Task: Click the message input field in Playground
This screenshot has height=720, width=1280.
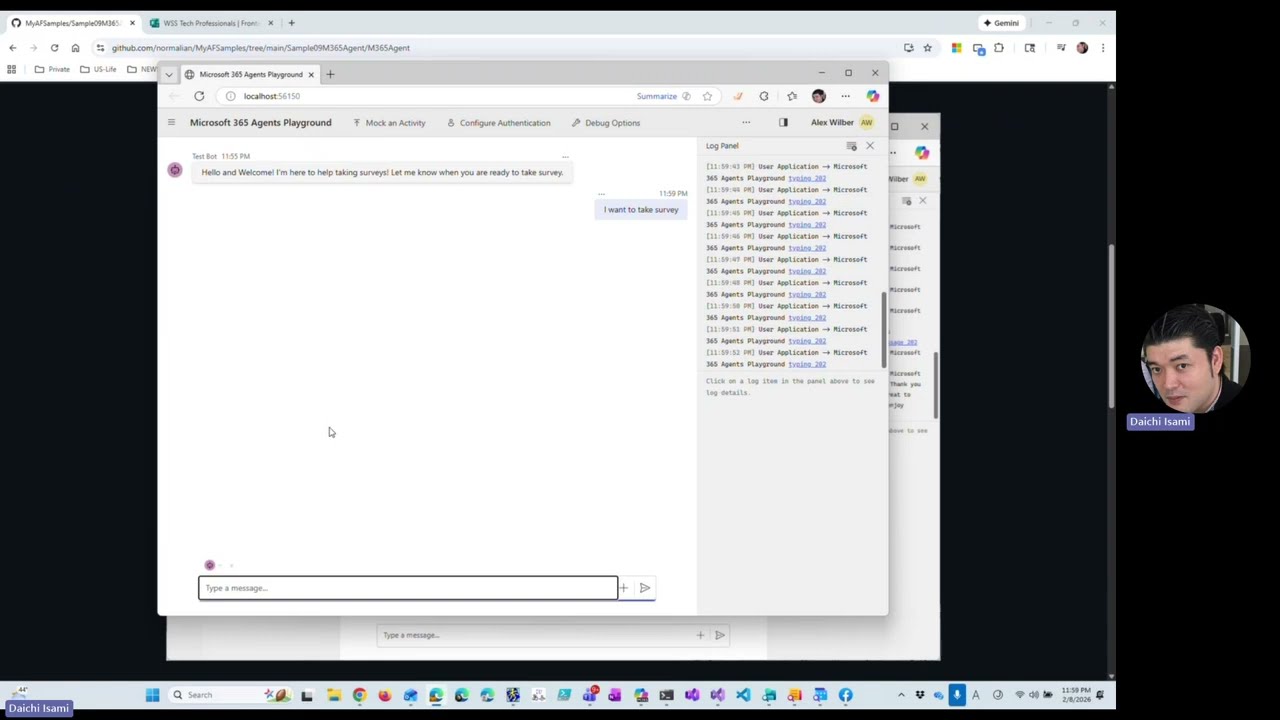Action: click(x=408, y=588)
